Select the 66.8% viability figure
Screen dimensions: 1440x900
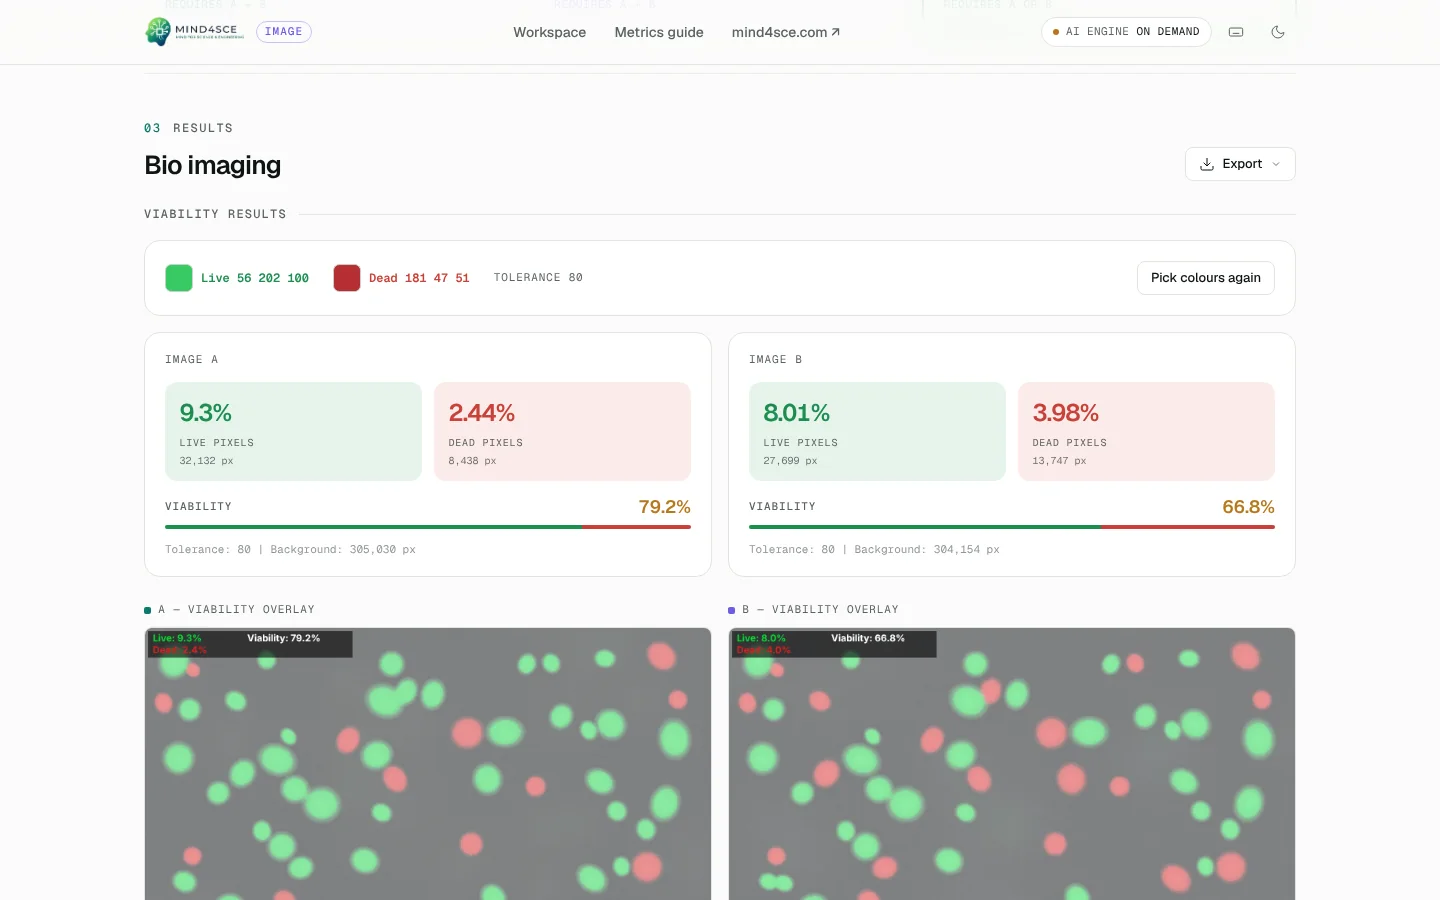tap(1249, 507)
